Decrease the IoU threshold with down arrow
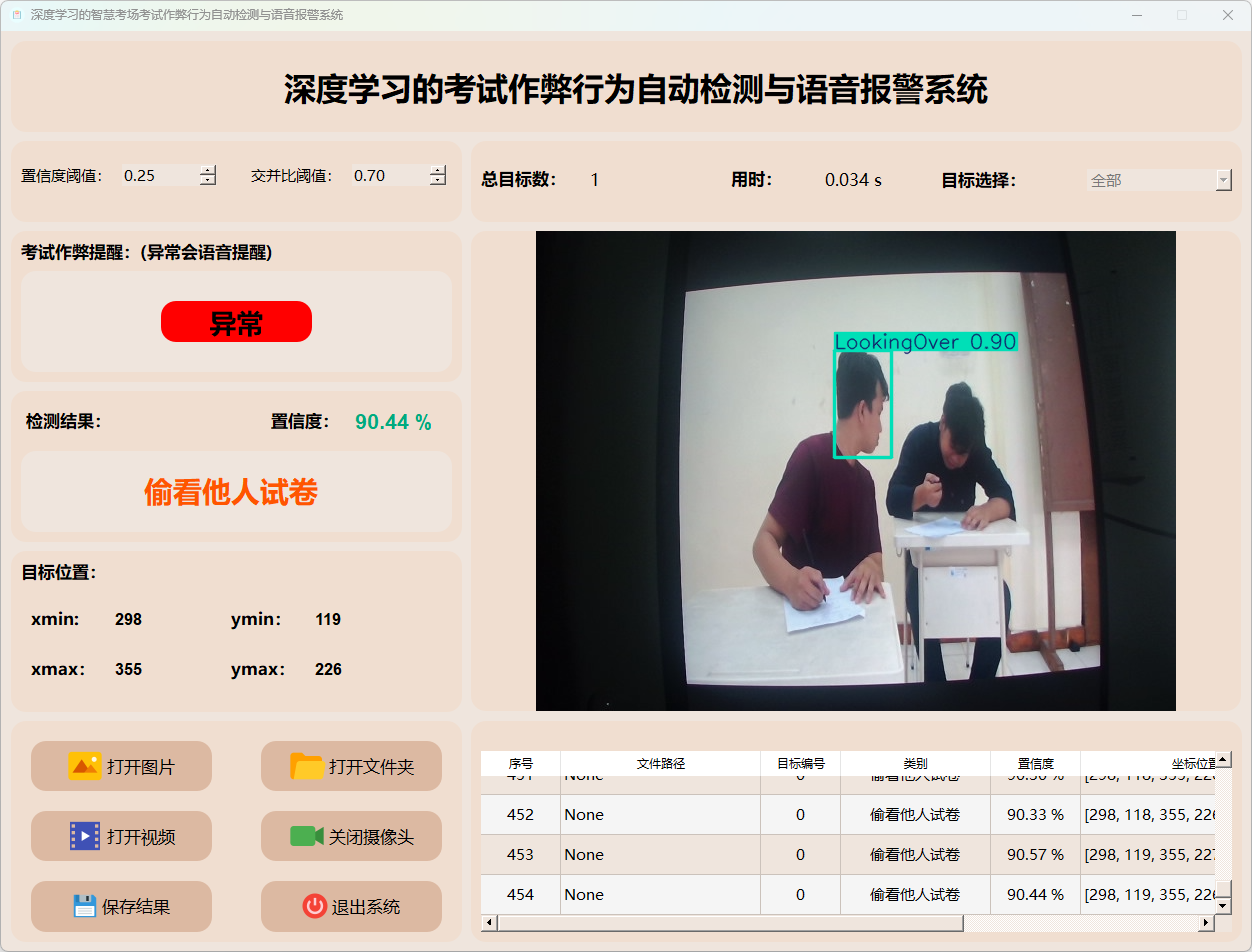 (x=438, y=181)
